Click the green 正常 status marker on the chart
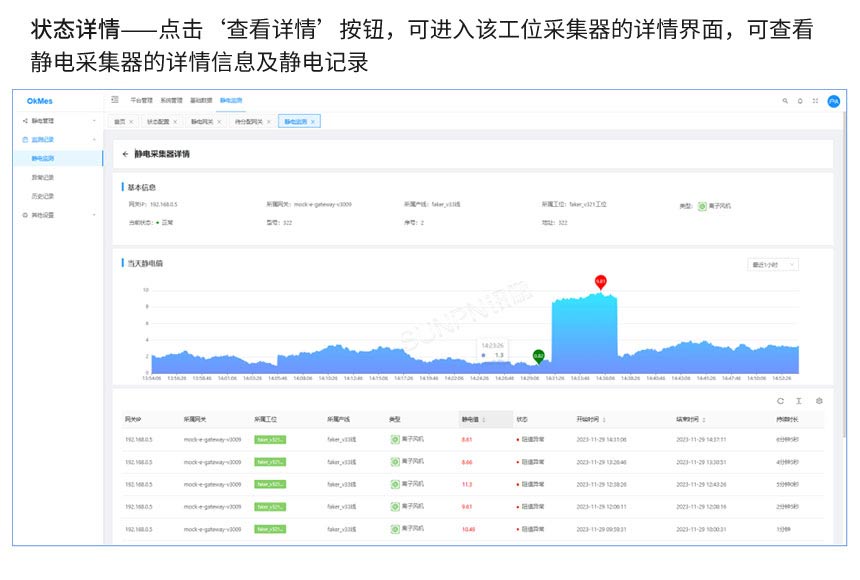 pos(538,356)
